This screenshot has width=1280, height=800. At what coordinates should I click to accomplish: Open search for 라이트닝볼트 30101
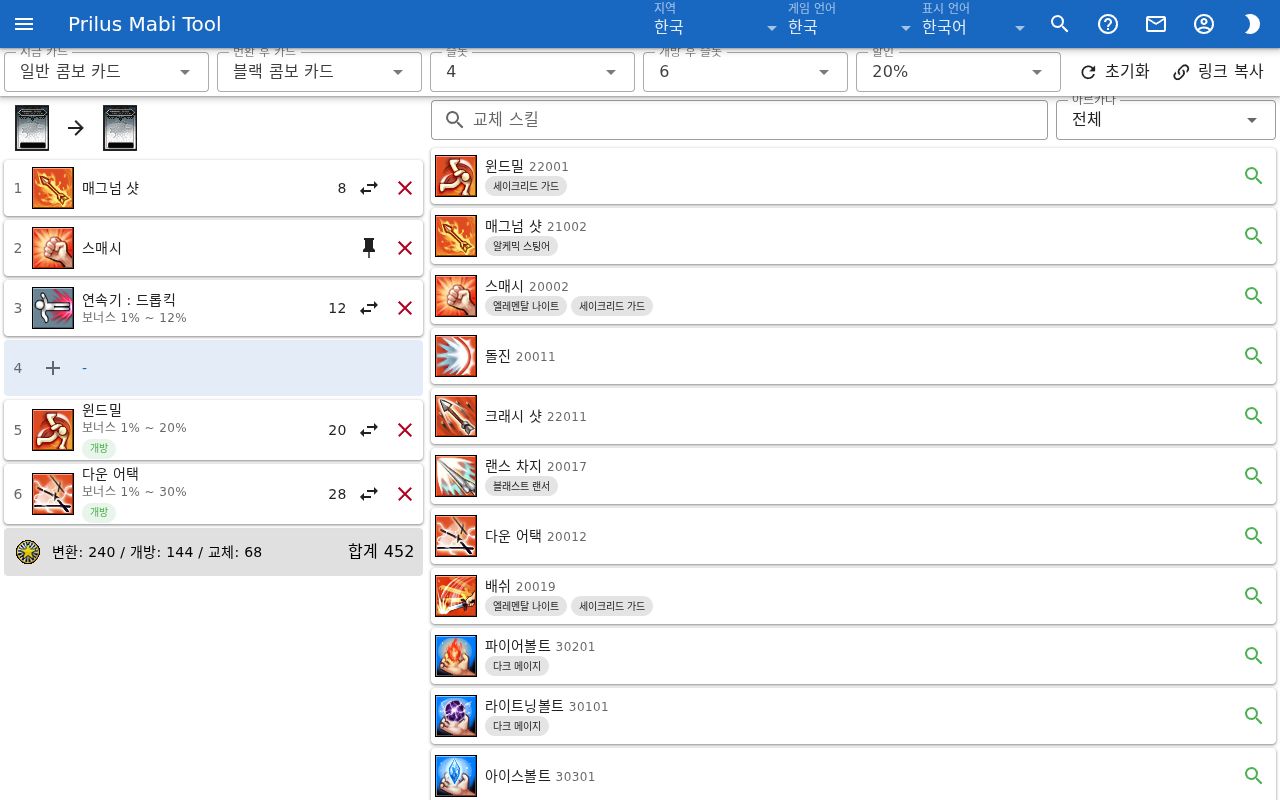pyautogui.click(x=1253, y=716)
